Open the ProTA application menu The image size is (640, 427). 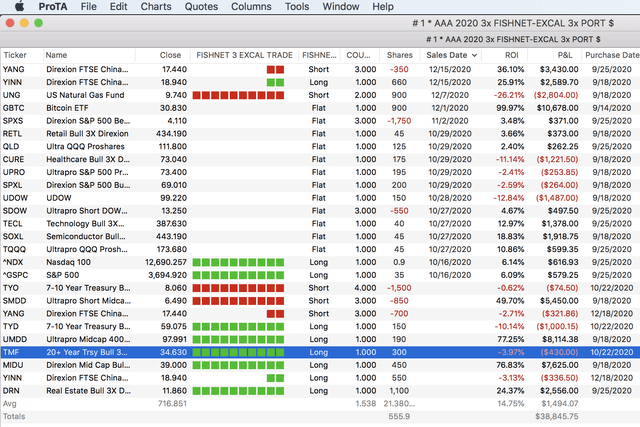pos(53,7)
